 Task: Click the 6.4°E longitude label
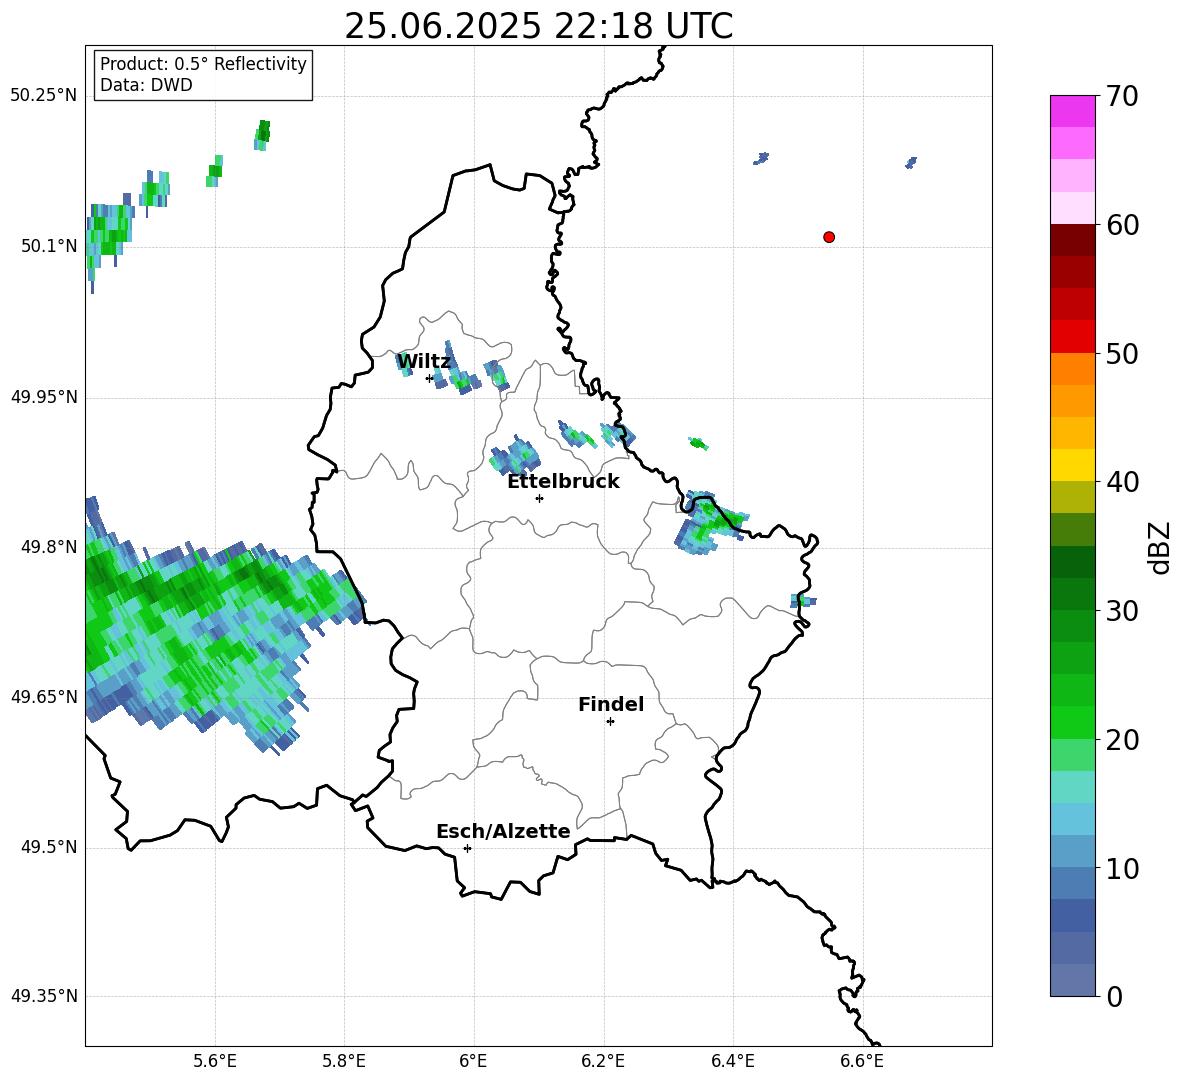[732, 1062]
